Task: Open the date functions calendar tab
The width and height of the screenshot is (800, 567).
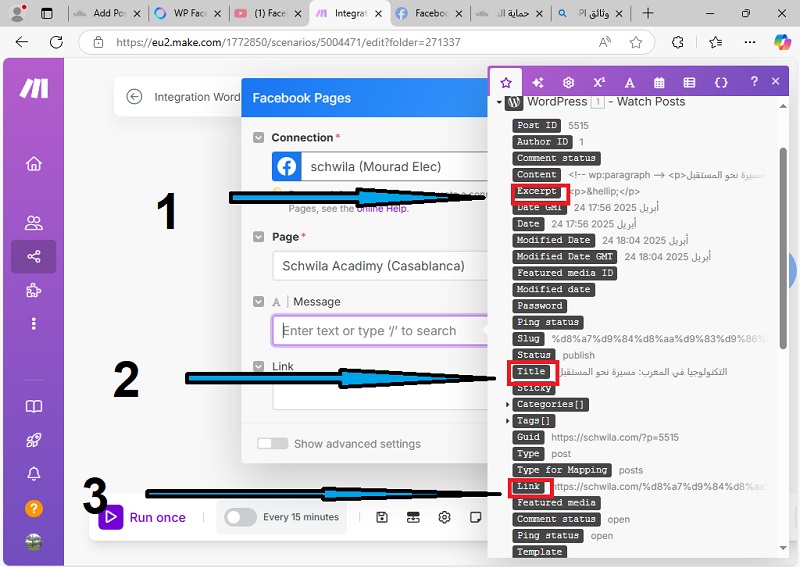Action: click(659, 83)
